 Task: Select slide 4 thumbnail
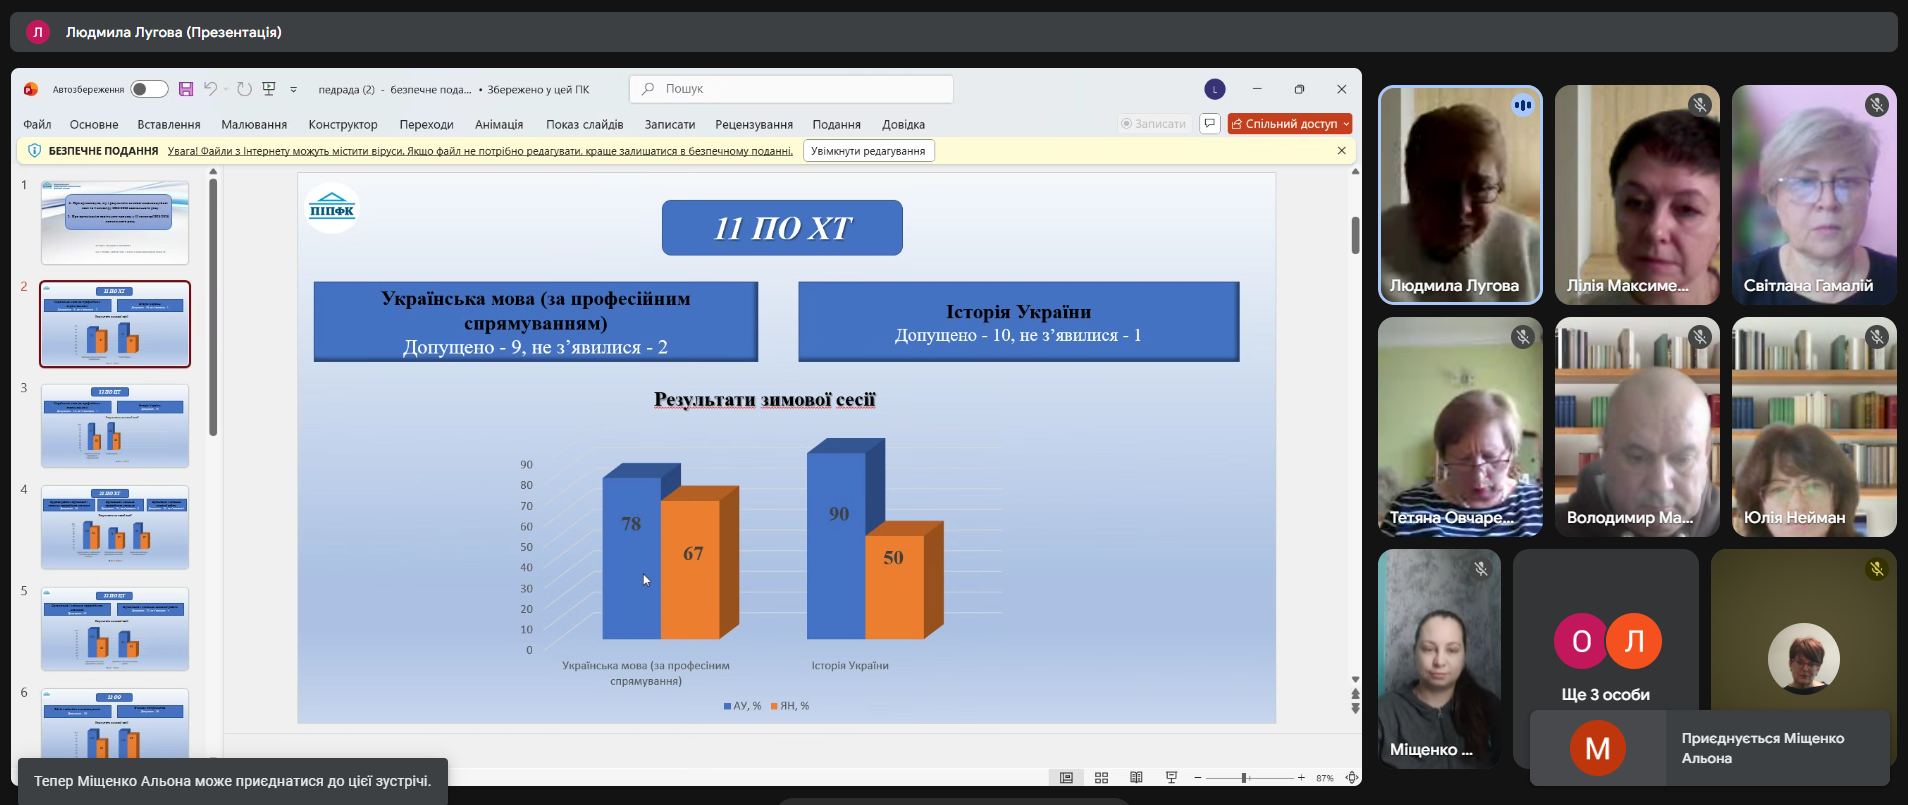pyautogui.click(x=115, y=527)
